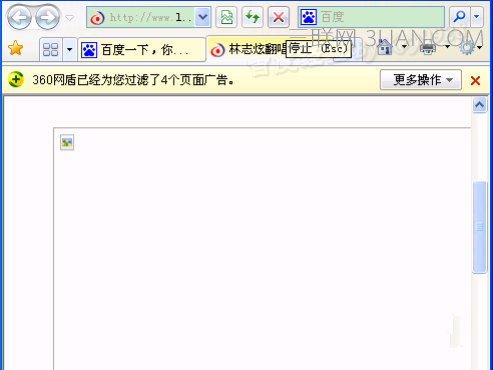Switch to the 百度一下 tab
This screenshot has width=493, height=370.
tap(141, 50)
